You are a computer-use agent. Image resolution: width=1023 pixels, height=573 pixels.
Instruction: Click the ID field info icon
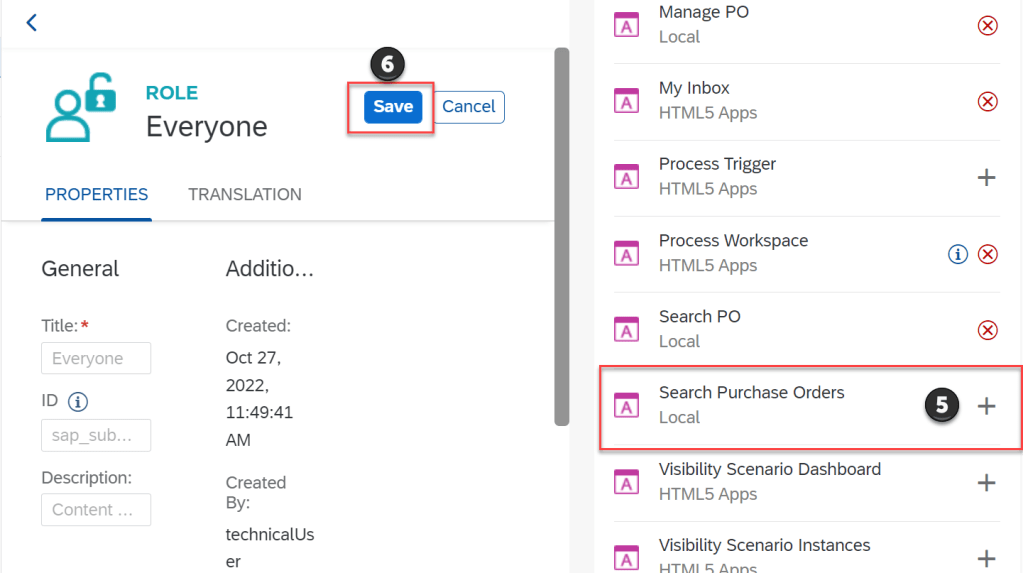coord(78,402)
